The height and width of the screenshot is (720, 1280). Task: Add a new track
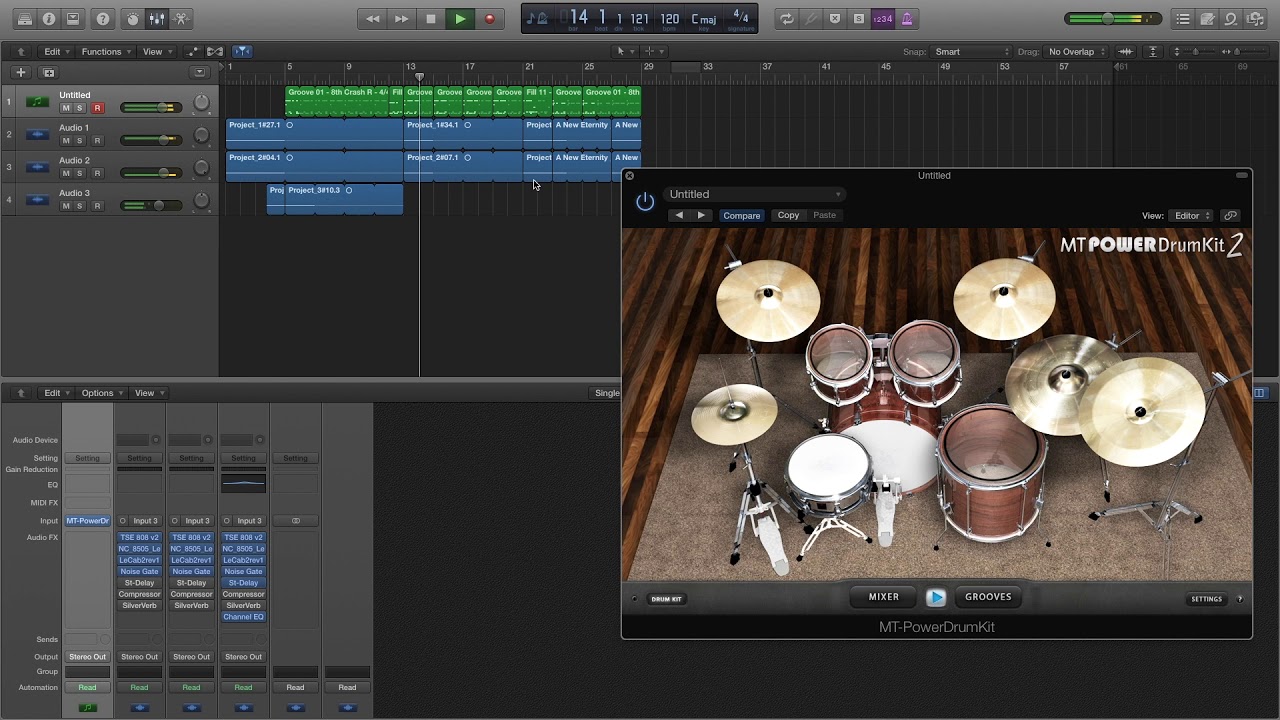coord(20,72)
